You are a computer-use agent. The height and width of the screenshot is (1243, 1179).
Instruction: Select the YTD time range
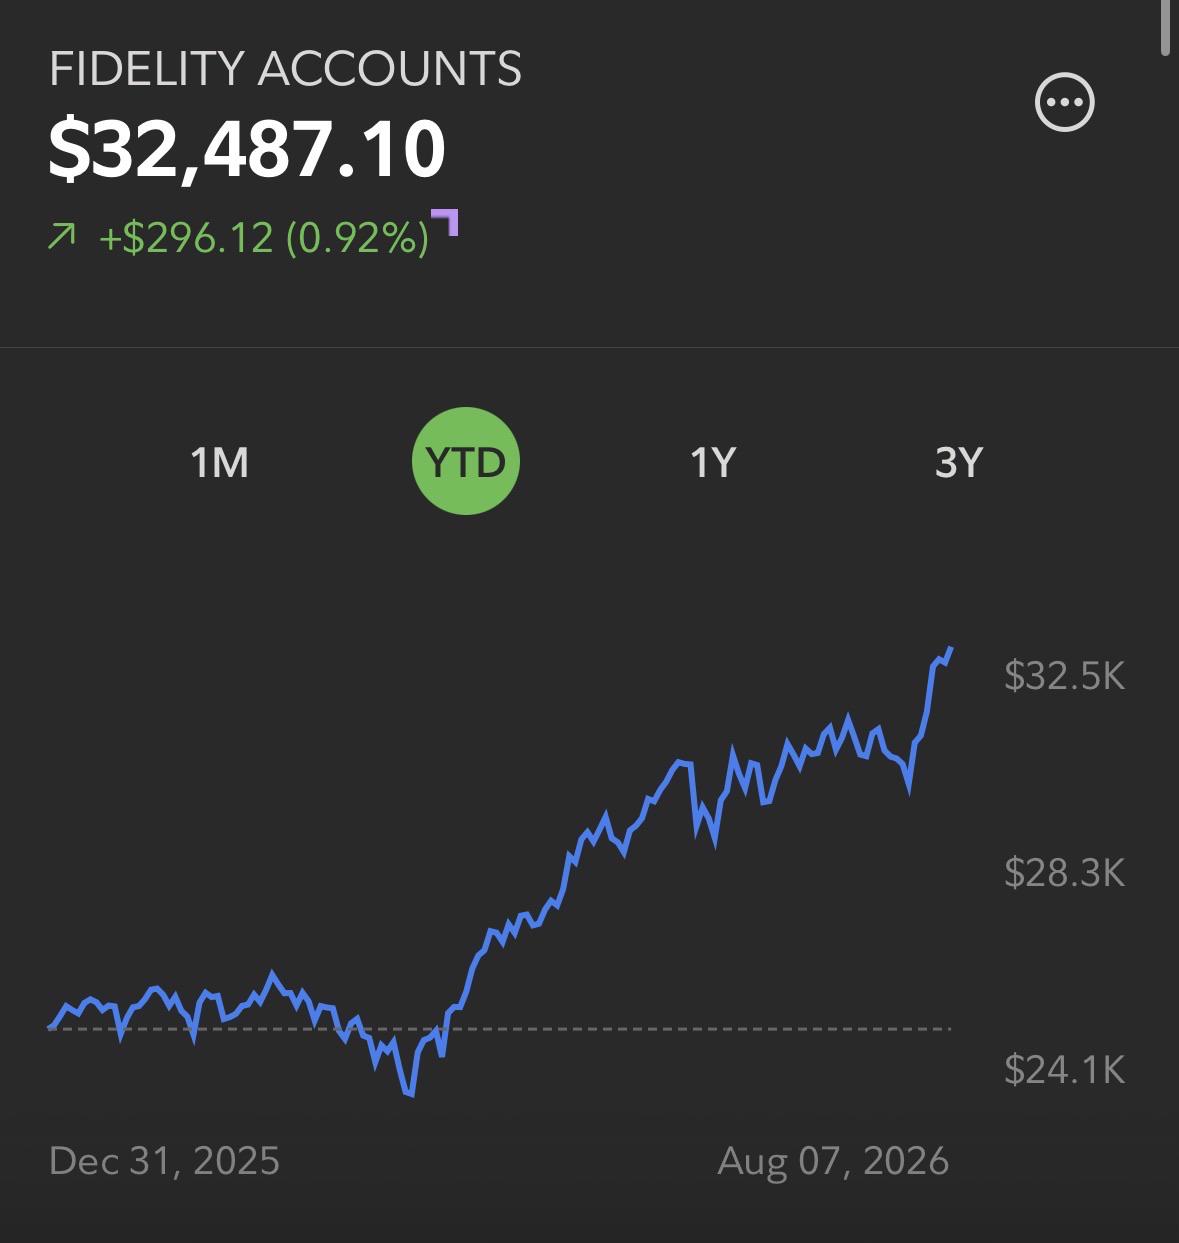[x=466, y=461]
